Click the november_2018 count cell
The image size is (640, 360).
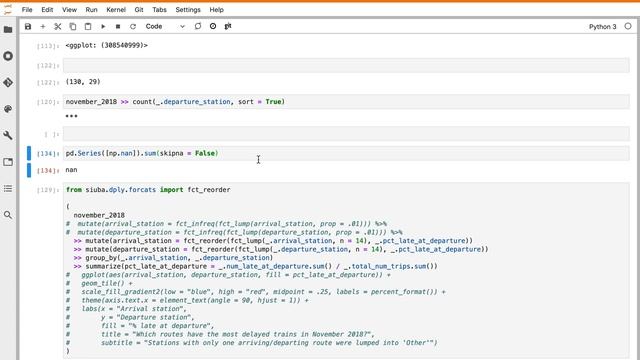coord(346,102)
